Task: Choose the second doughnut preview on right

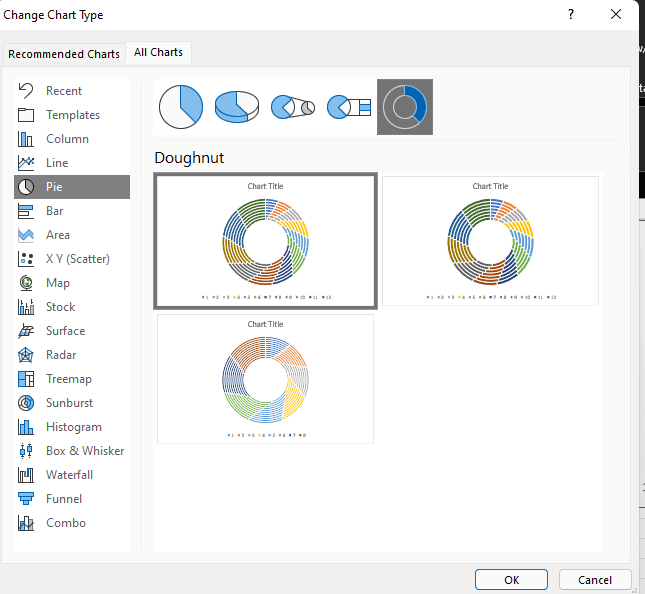Action: click(490, 241)
